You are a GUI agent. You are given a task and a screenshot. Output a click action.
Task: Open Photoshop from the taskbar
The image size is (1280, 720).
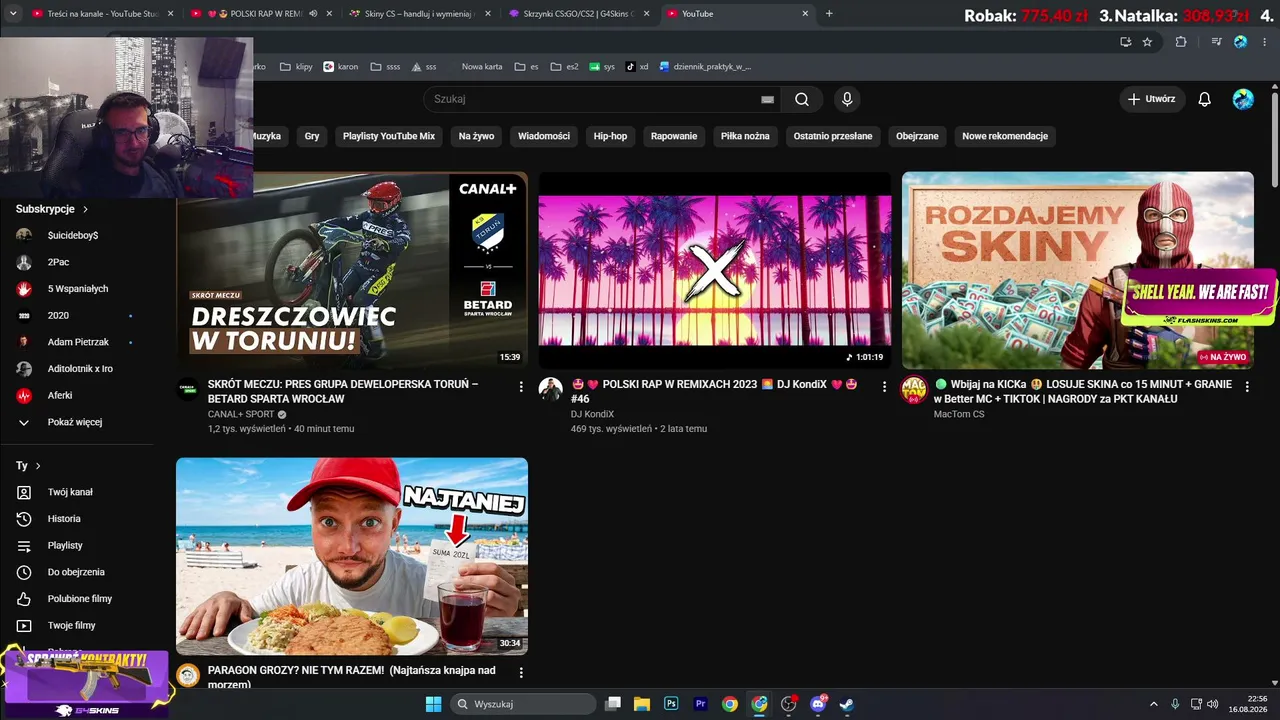[671, 704]
